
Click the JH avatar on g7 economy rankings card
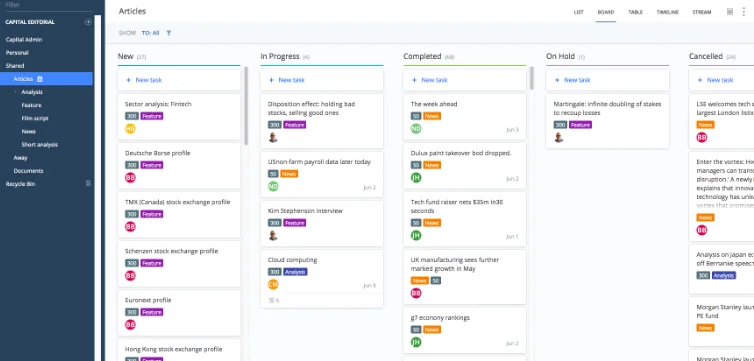coord(416,342)
